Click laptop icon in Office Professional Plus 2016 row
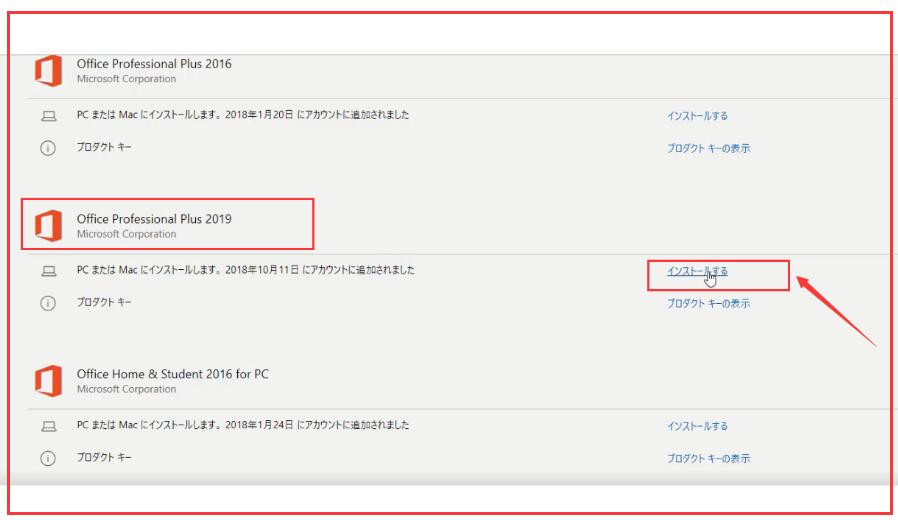898x520 pixels. (x=49, y=116)
